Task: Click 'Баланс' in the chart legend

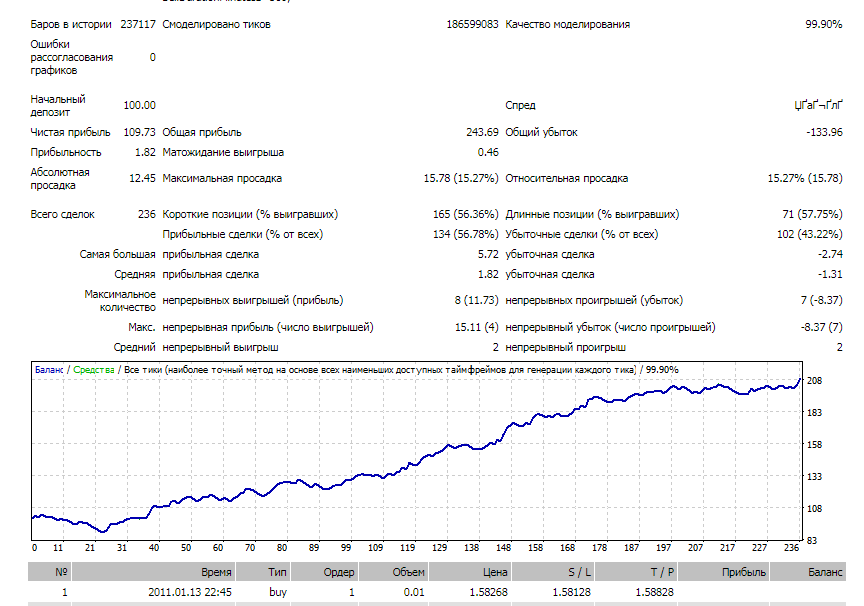Action: [x=49, y=370]
